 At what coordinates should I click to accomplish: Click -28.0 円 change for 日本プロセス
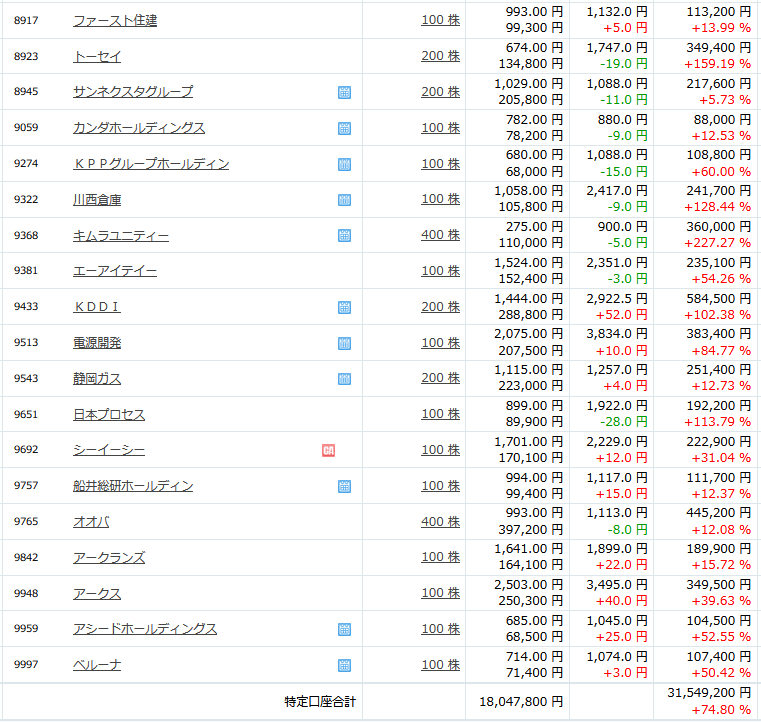click(624, 422)
